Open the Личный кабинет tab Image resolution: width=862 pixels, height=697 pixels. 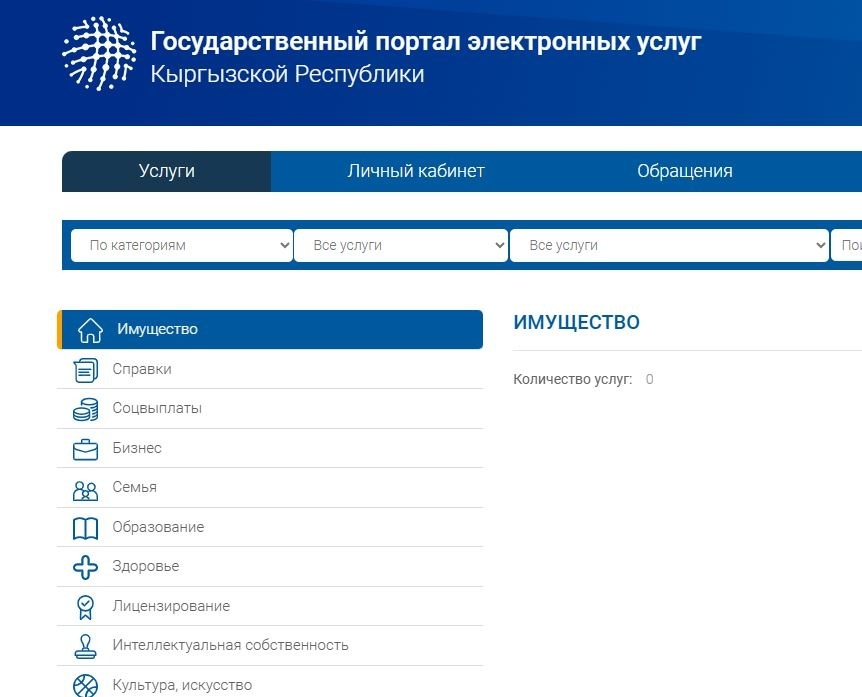[416, 171]
